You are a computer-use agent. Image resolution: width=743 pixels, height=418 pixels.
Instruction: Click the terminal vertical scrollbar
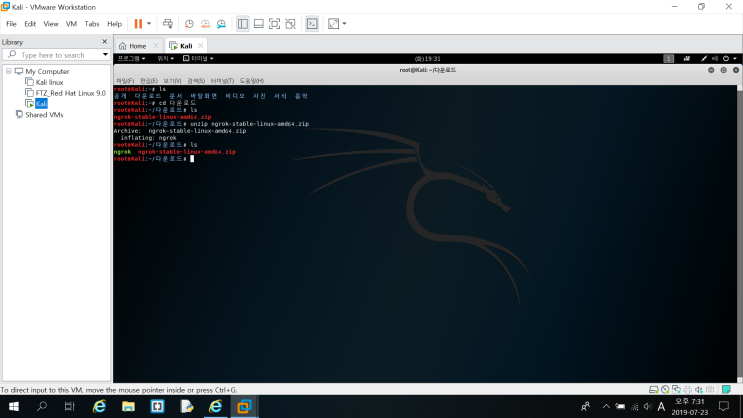tap(740, 233)
